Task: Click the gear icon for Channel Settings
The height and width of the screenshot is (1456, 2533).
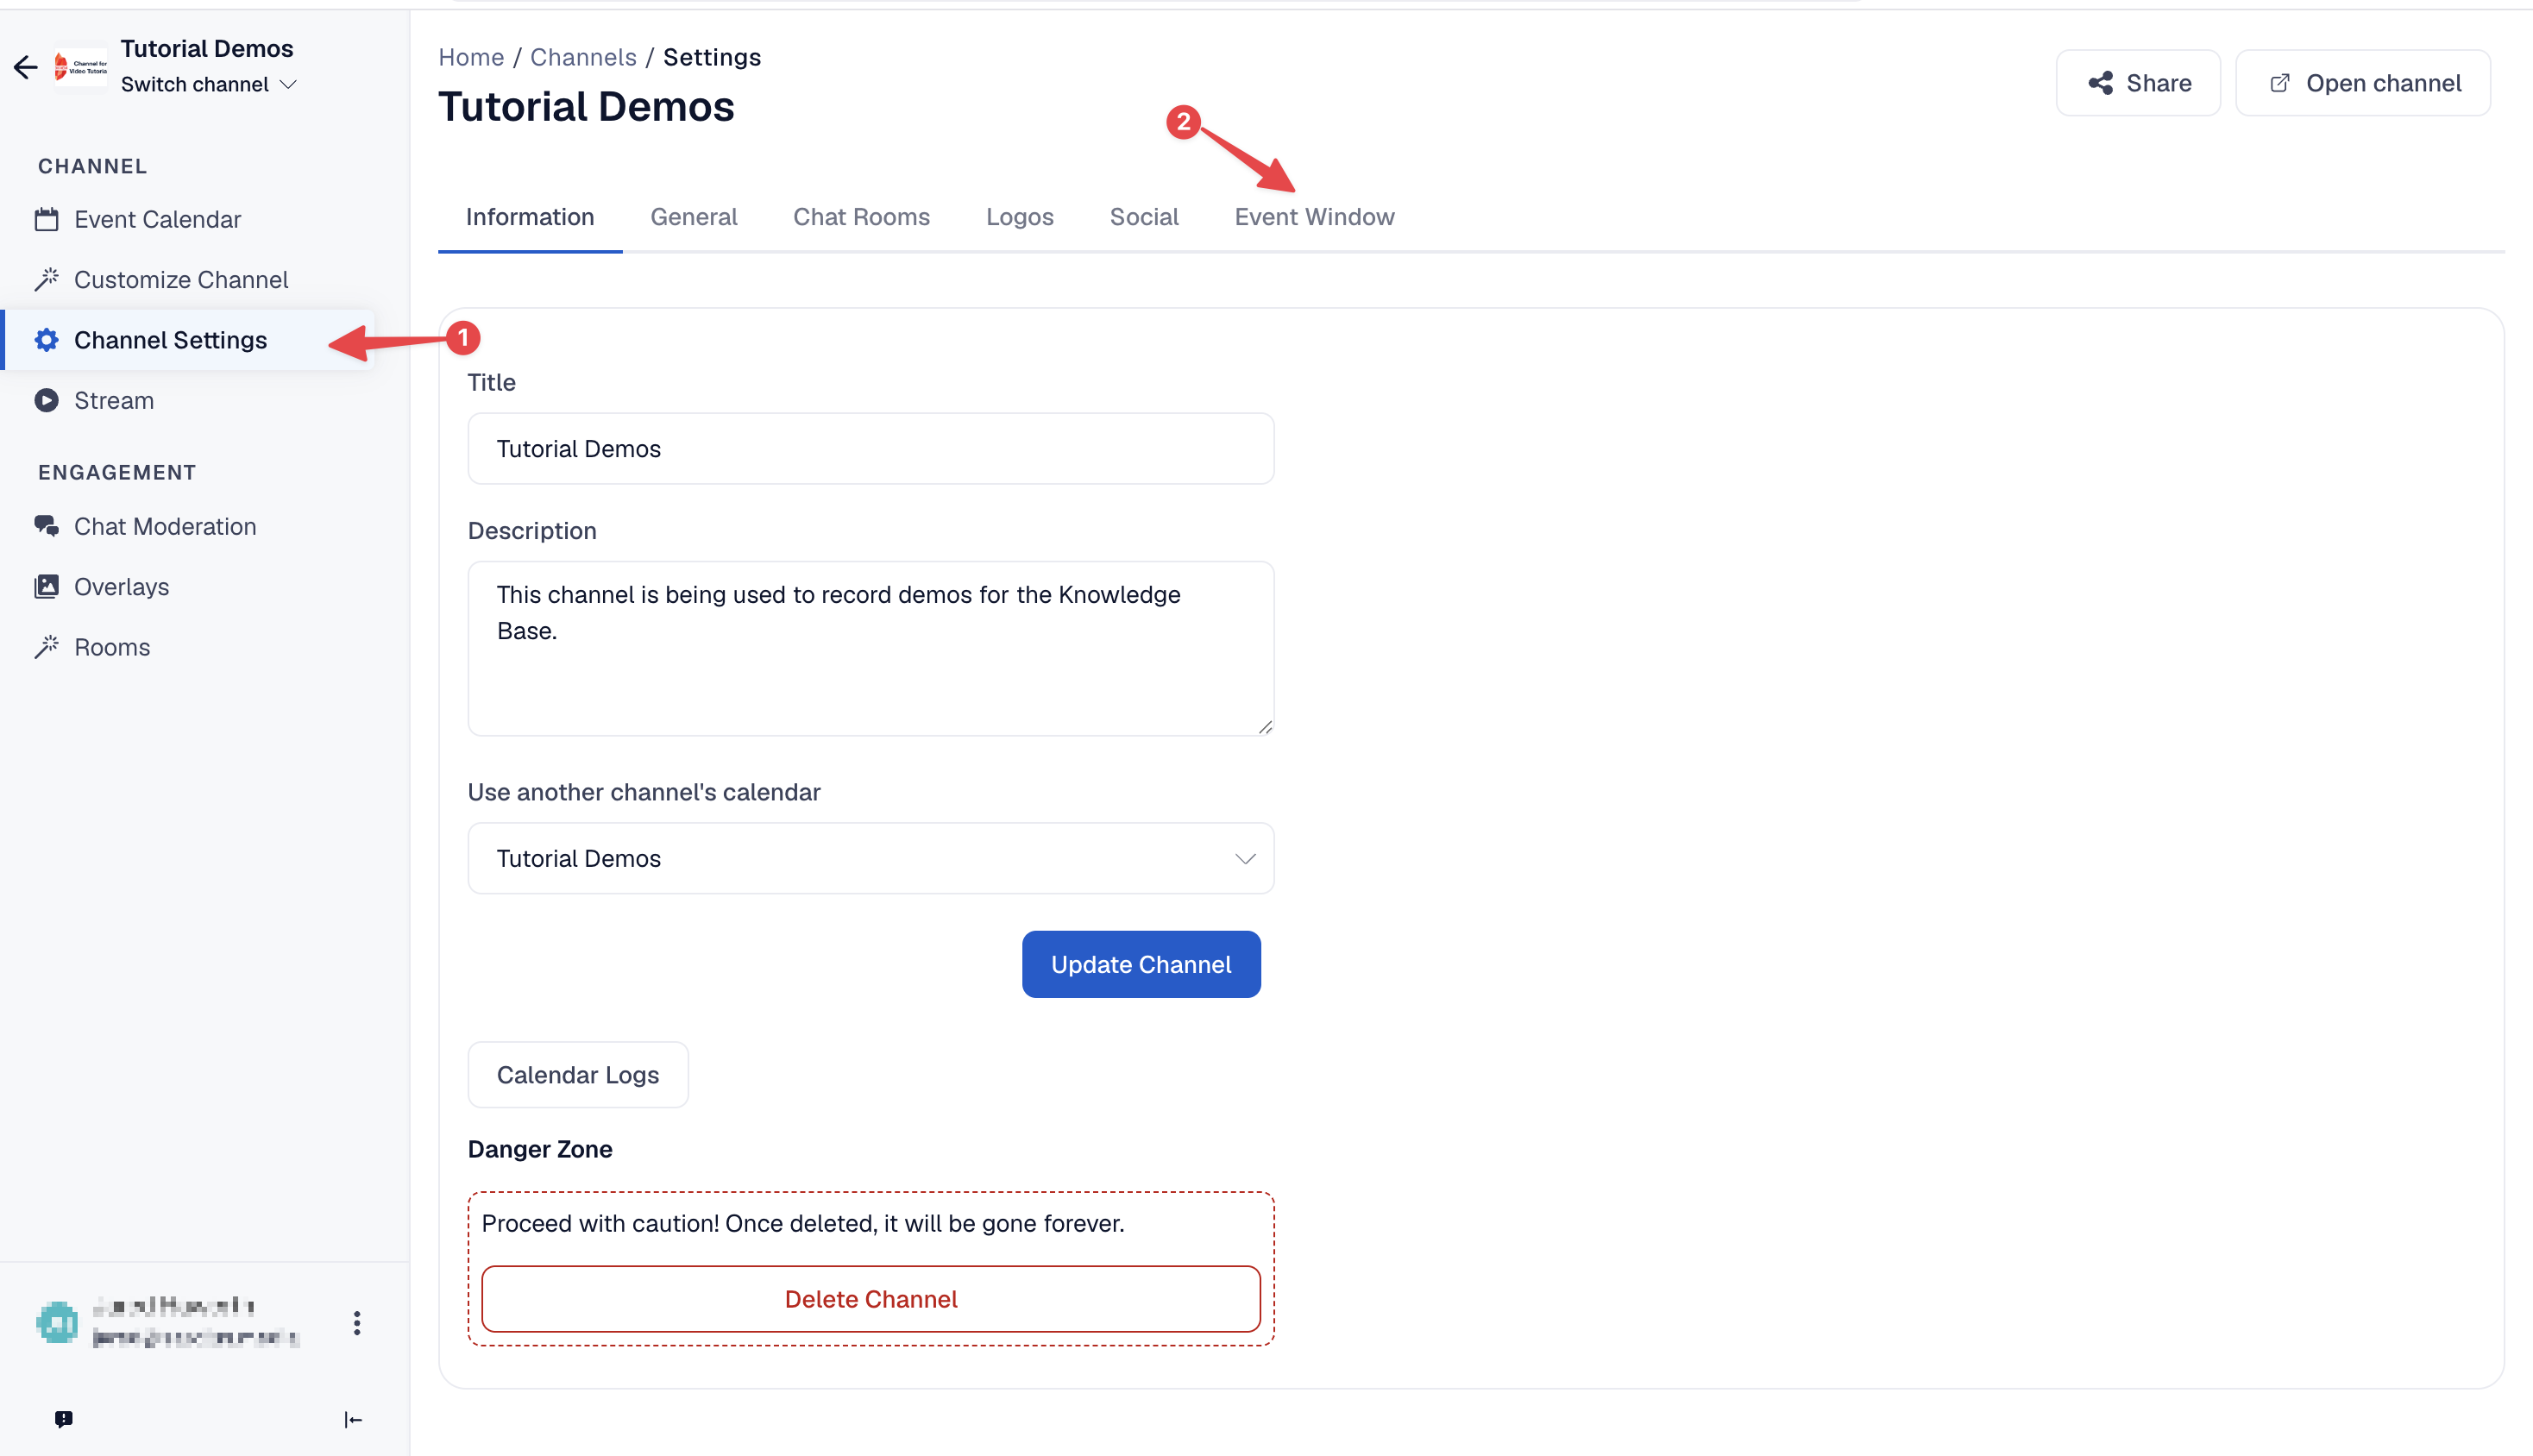Action: [x=46, y=340]
